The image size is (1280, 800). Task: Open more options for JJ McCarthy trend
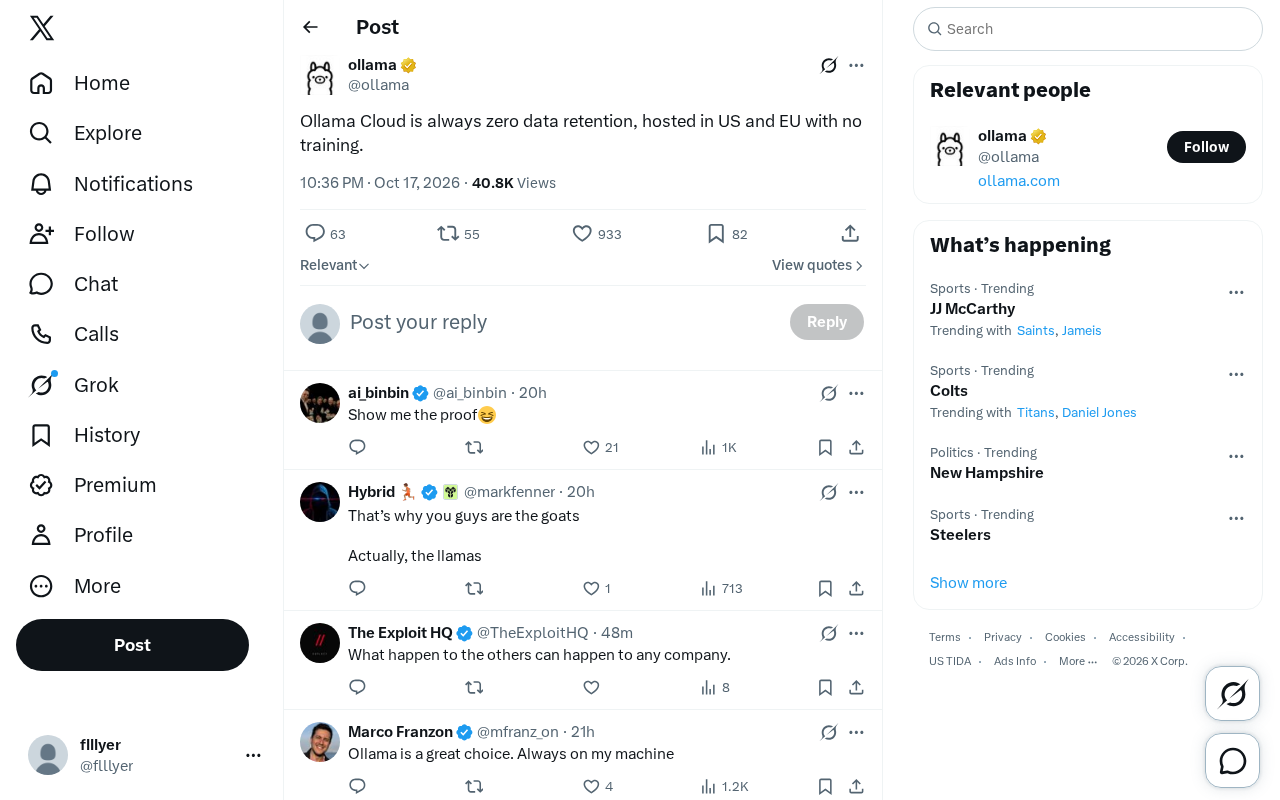coord(1236,292)
